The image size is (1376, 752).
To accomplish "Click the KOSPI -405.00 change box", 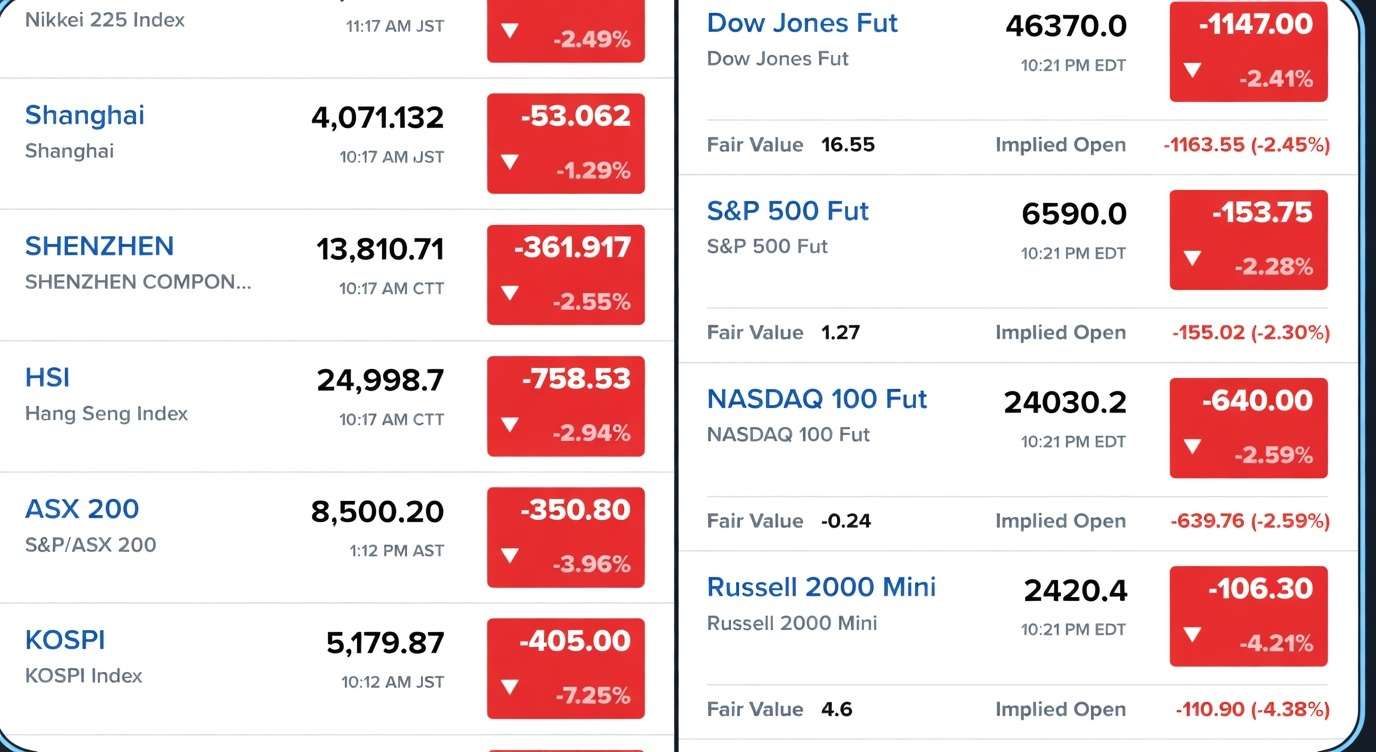I will (566, 668).
